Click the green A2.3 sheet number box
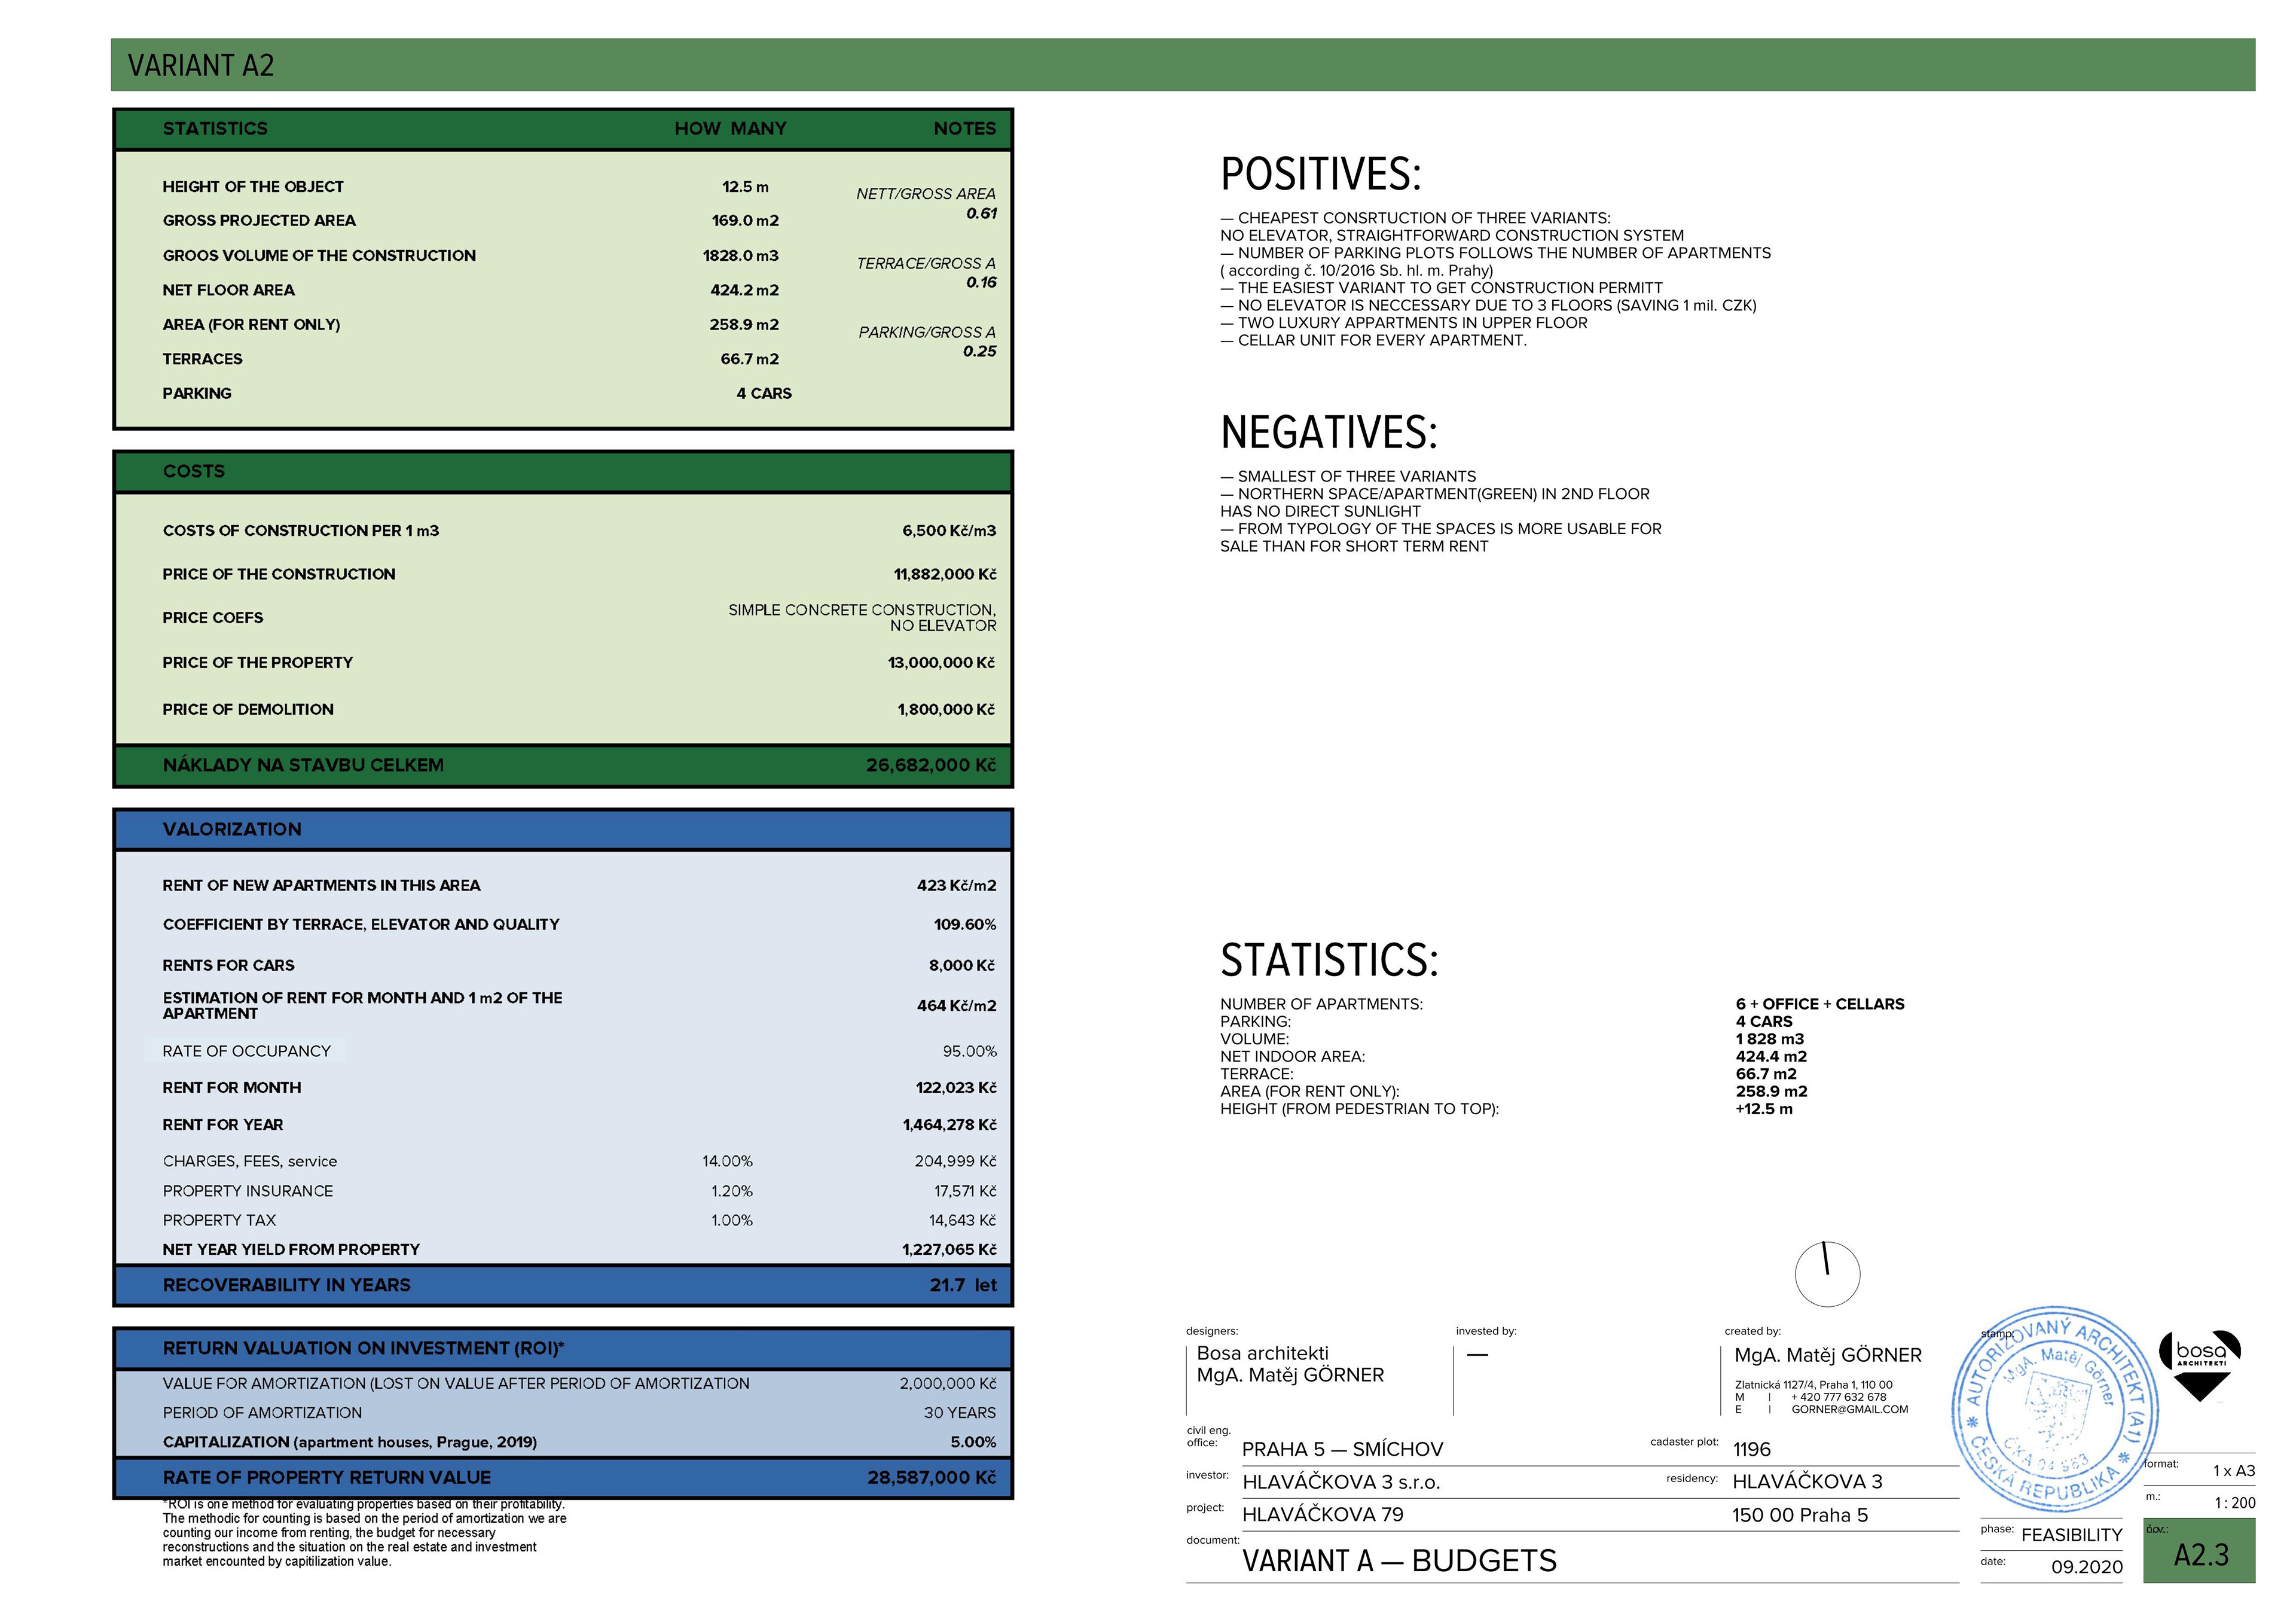The image size is (2296, 1622). (2199, 1551)
